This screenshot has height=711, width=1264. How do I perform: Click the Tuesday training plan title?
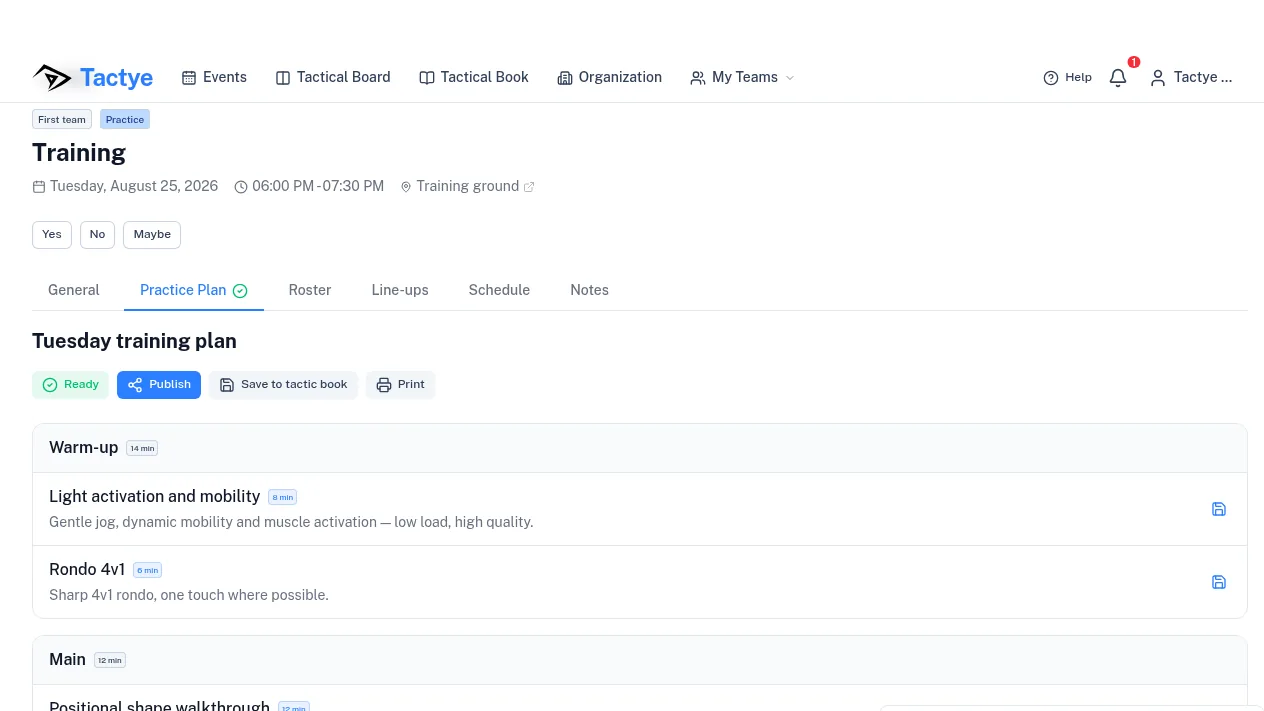[x=134, y=341]
